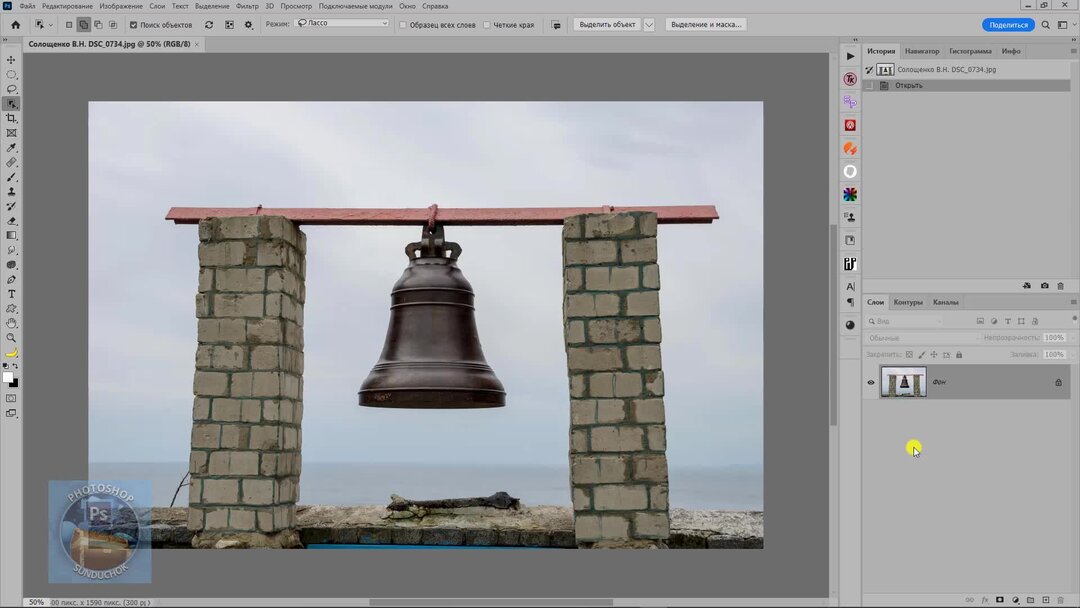Hide the 'Фон' layer eye icon
The width and height of the screenshot is (1080, 608).
871,382
